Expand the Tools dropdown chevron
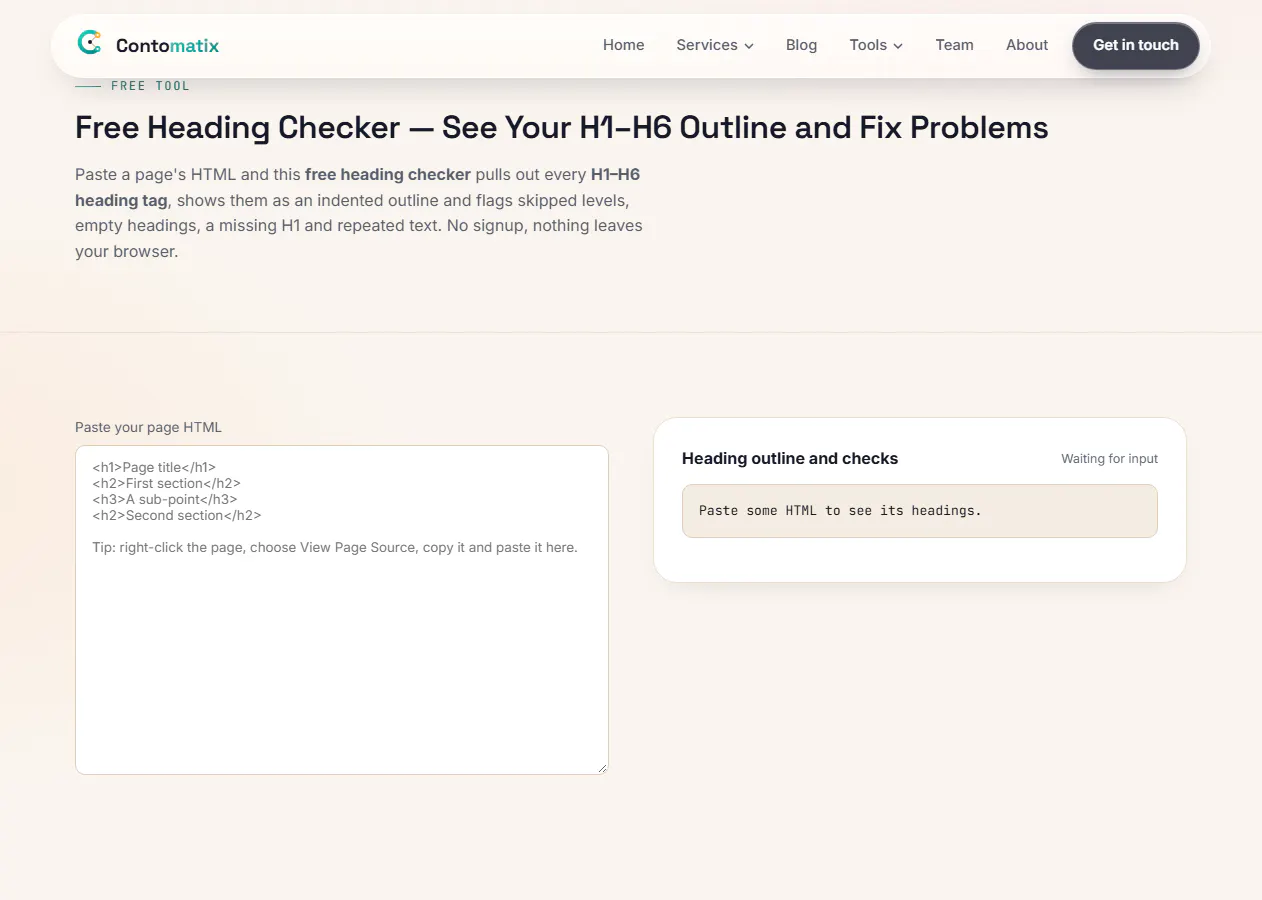The height and width of the screenshot is (900, 1262). [898, 46]
